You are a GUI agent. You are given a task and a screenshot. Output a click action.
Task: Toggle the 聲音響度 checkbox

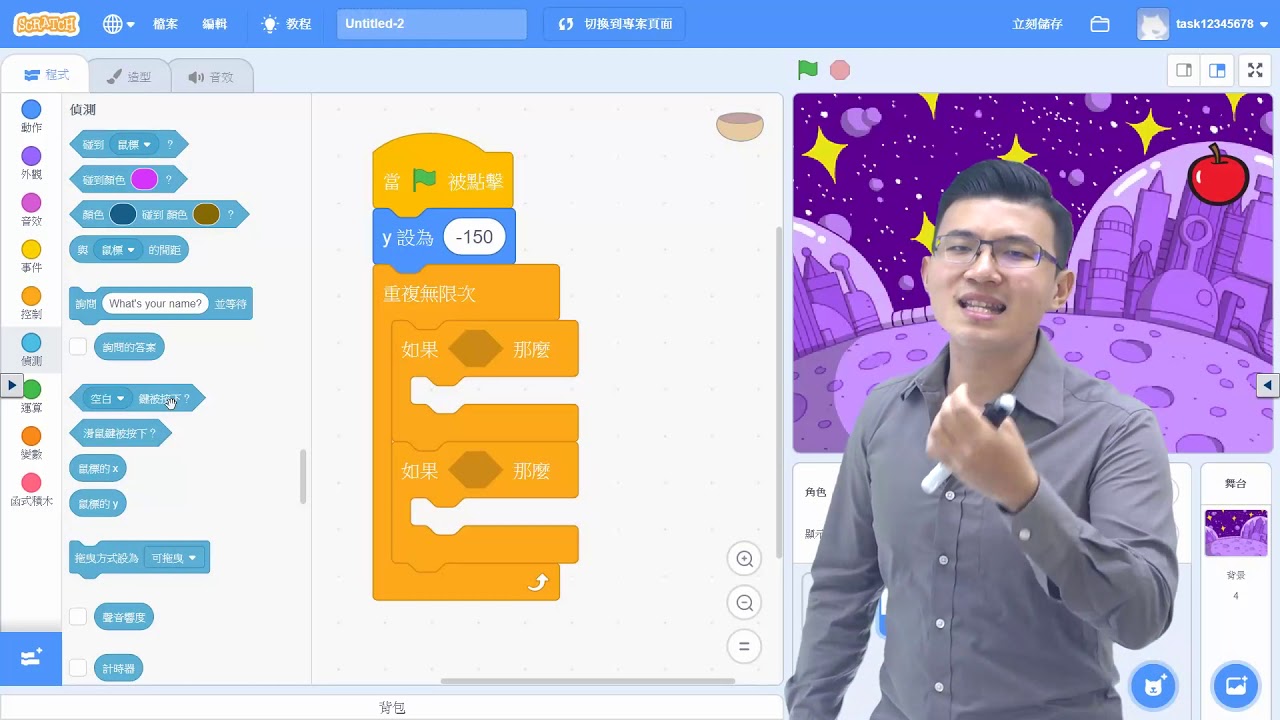click(x=78, y=617)
